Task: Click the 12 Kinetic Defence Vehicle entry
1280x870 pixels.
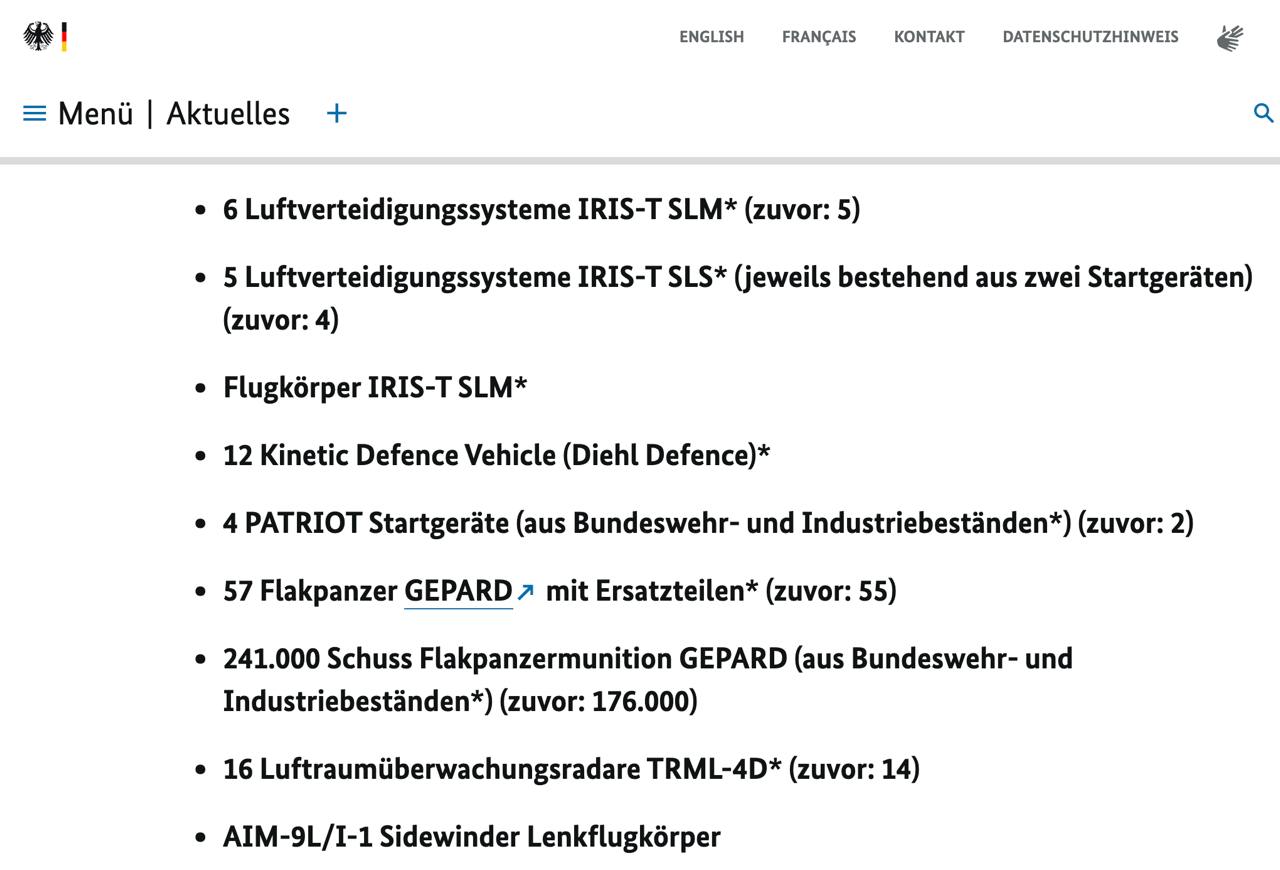Action: click(496, 455)
